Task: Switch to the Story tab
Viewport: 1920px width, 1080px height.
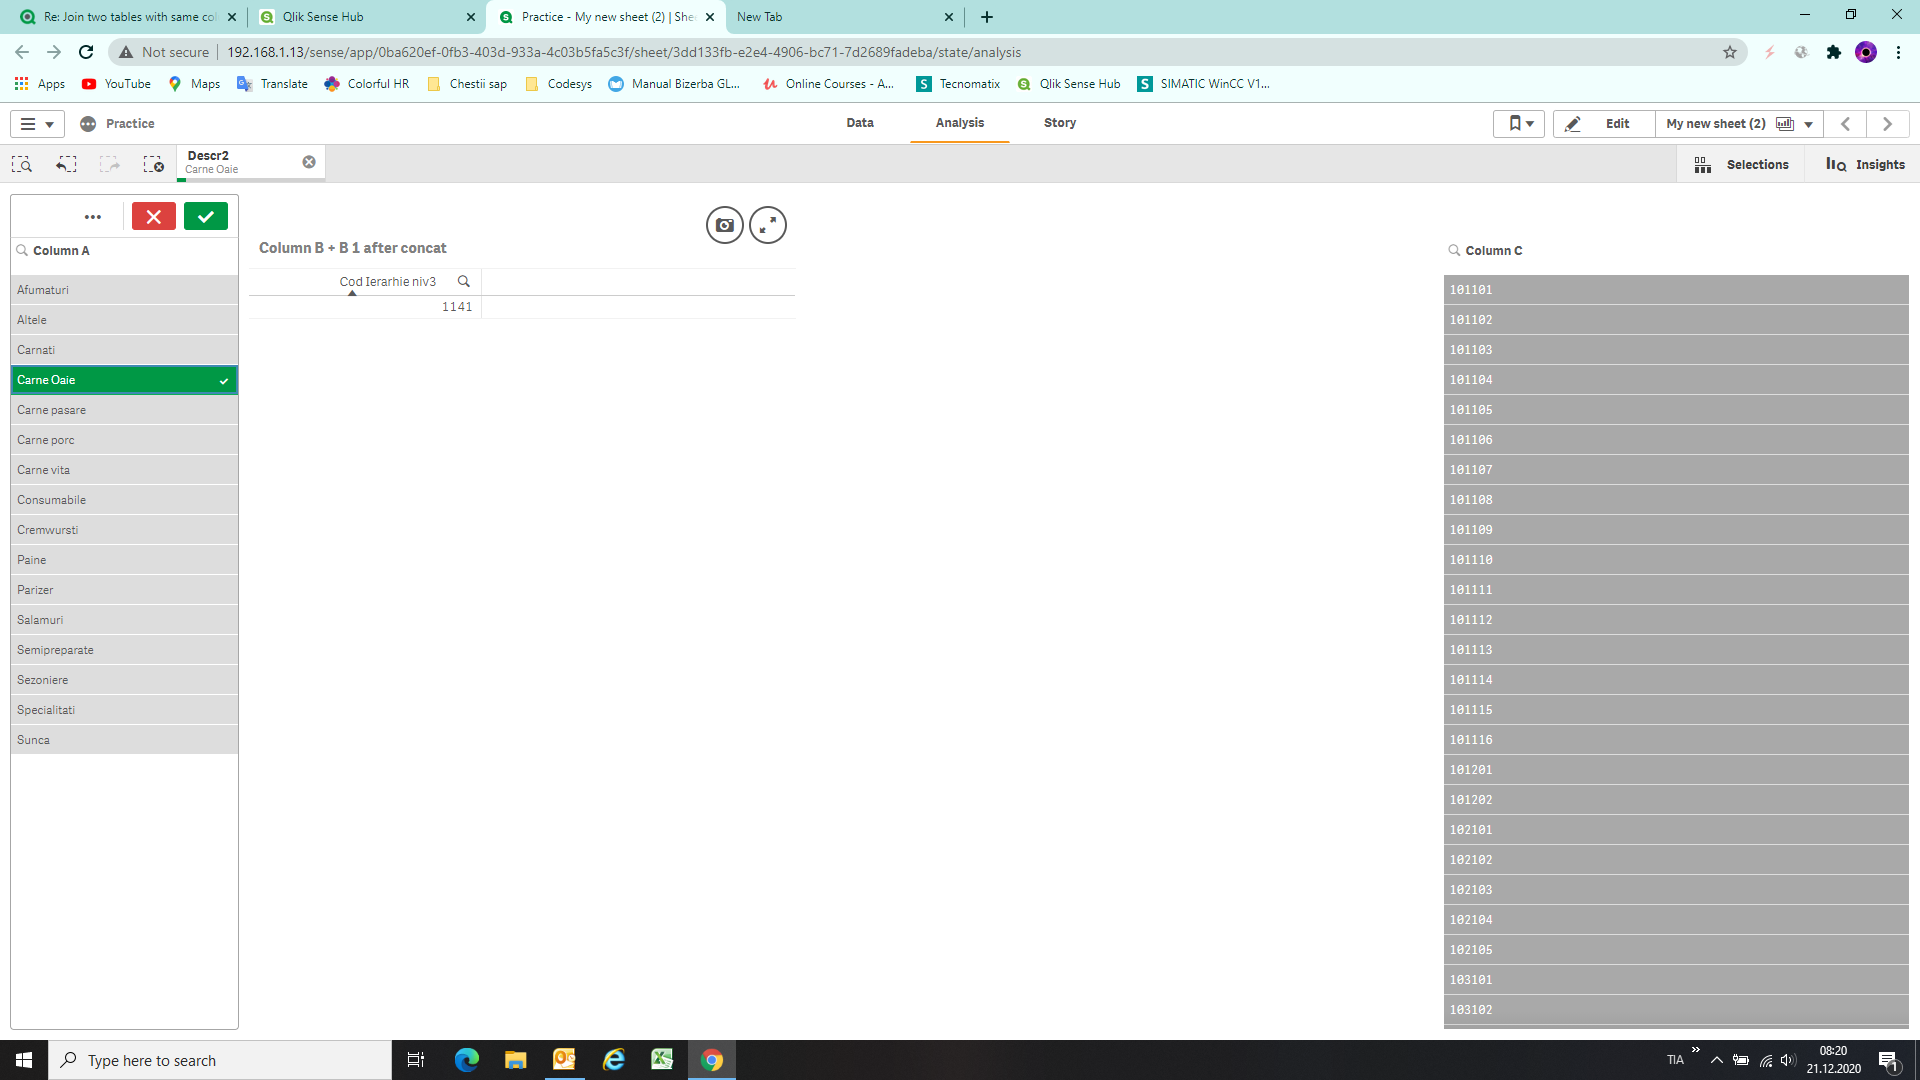Action: point(1059,123)
